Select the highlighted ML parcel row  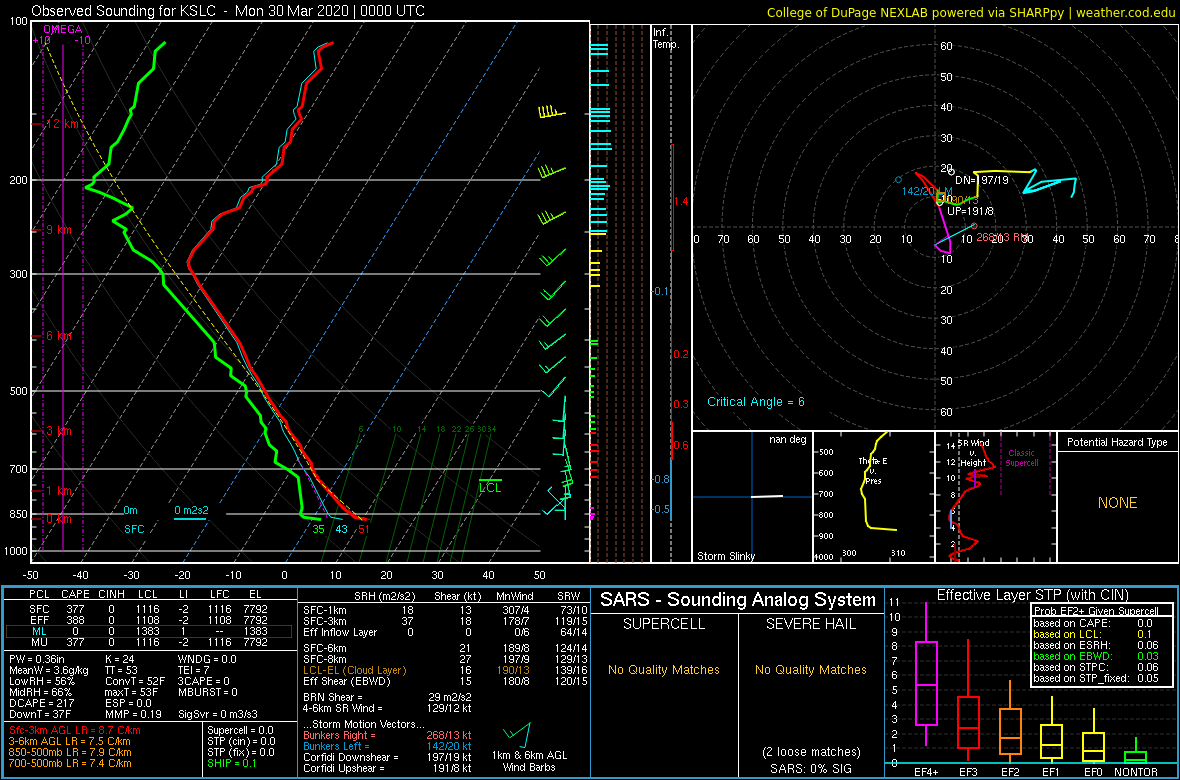[x=149, y=632]
